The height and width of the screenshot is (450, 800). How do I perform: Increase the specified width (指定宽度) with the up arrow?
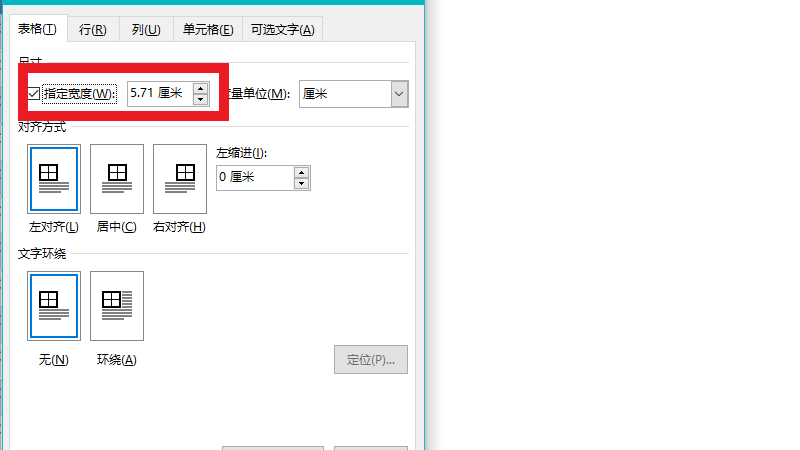(201, 88)
